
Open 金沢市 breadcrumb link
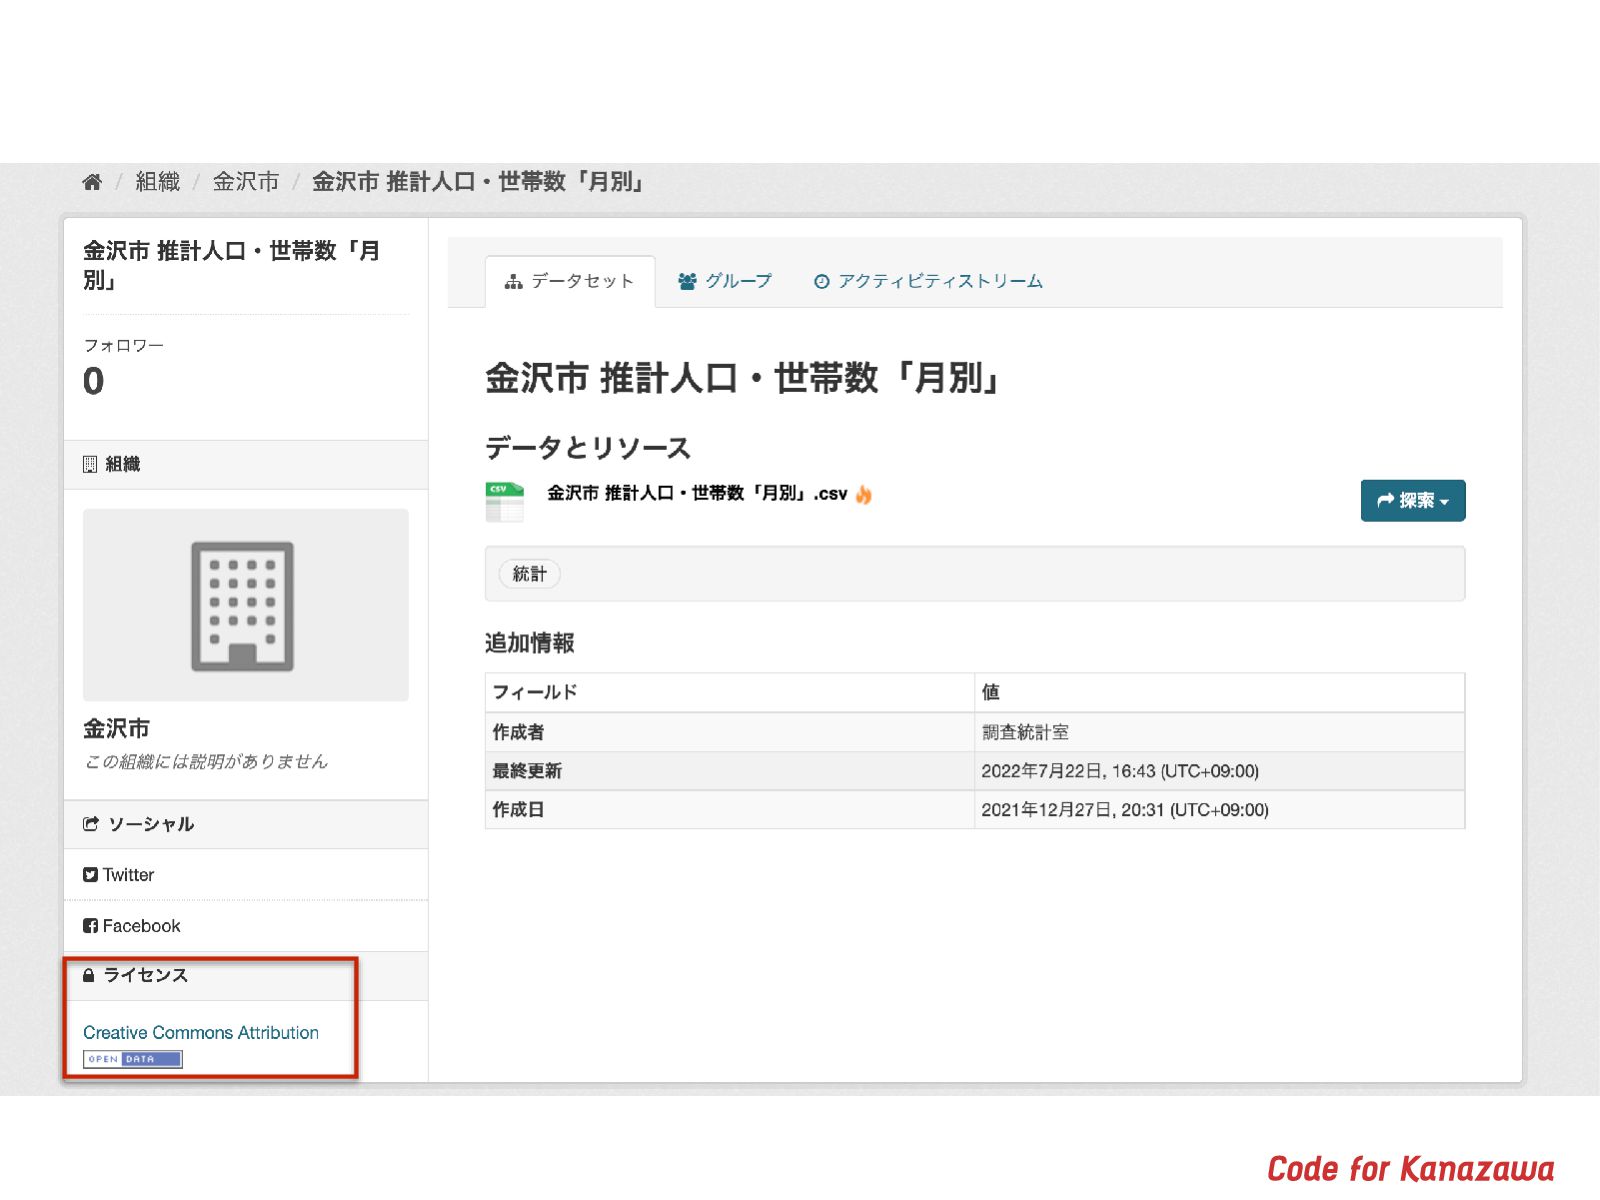click(246, 182)
